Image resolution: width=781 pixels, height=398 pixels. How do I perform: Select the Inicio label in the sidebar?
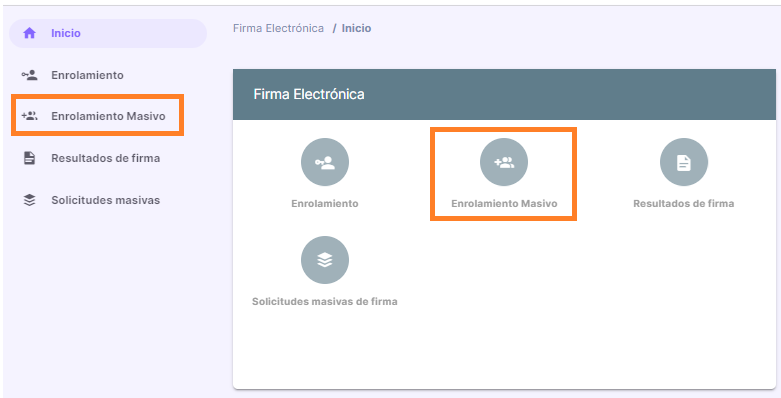pyautogui.click(x=66, y=33)
